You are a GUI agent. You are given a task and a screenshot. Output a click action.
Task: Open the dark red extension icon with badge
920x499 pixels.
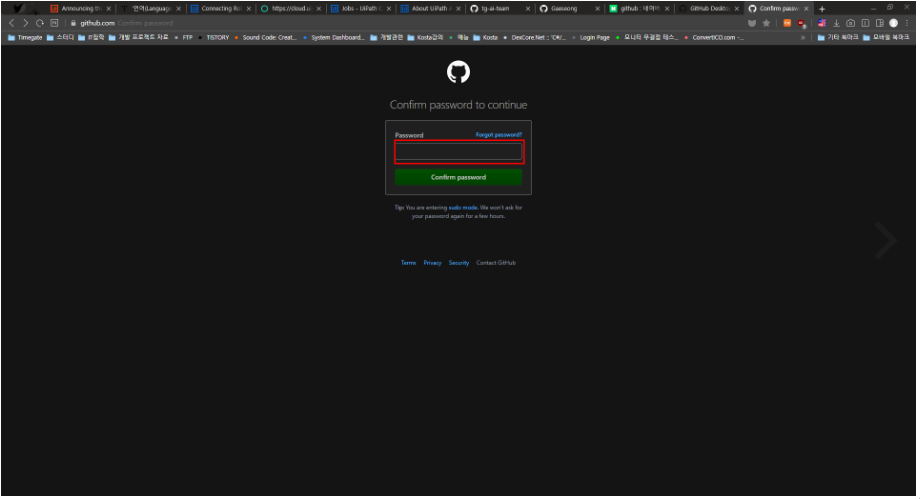coord(803,23)
